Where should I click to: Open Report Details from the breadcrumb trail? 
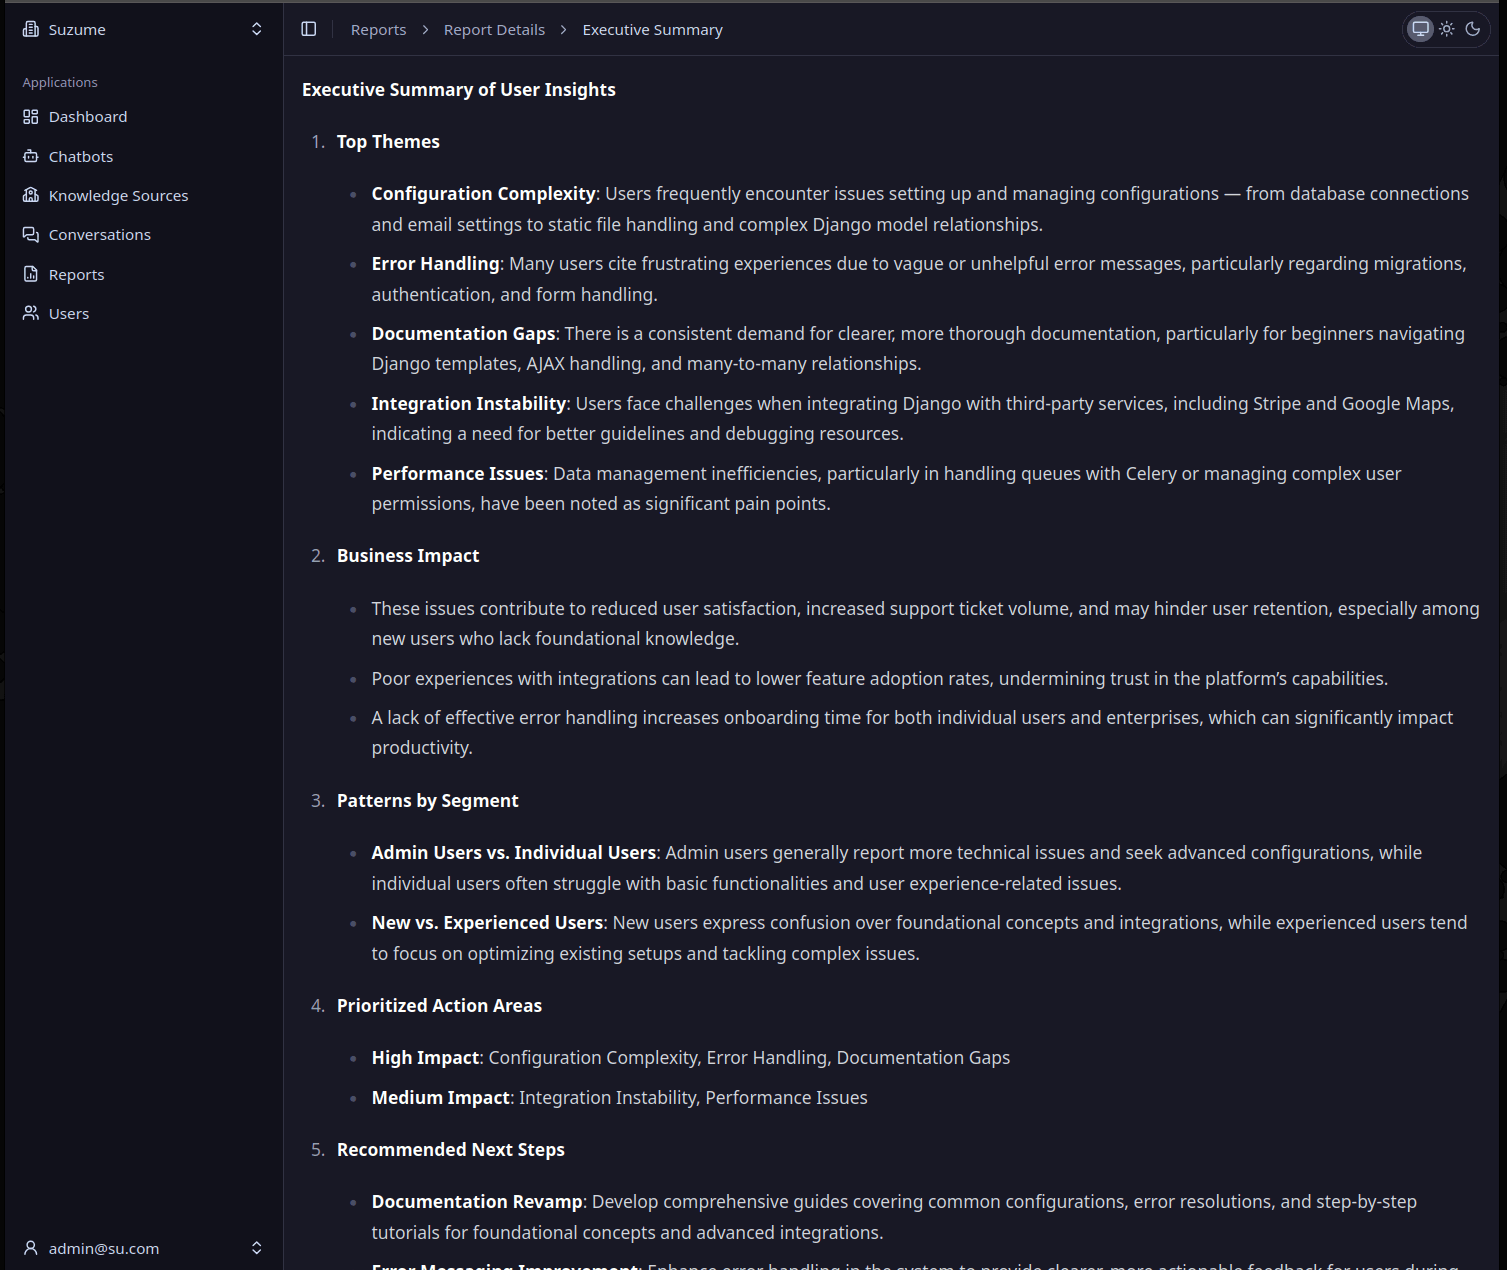pos(494,29)
